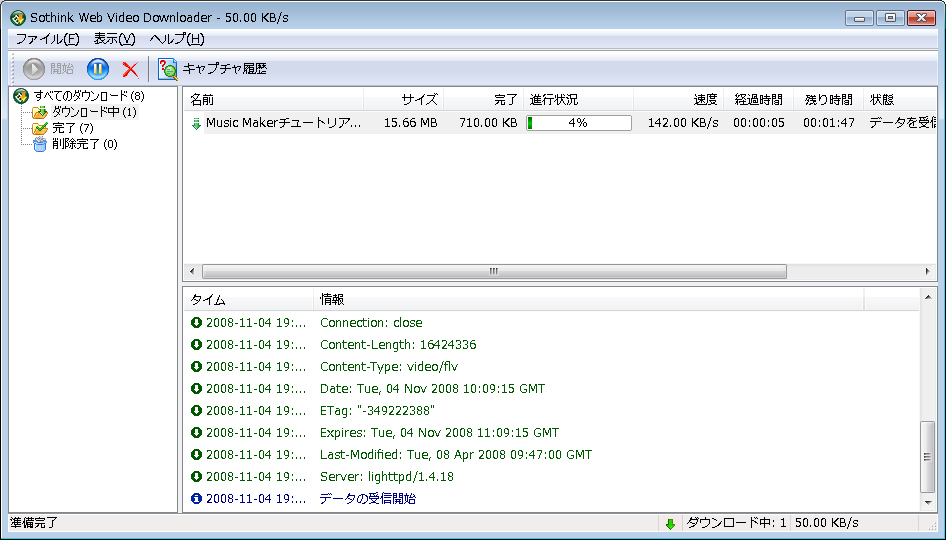Sort by the 名前 column header
Viewport: 946px width, 540px height.
click(x=273, y=100)
